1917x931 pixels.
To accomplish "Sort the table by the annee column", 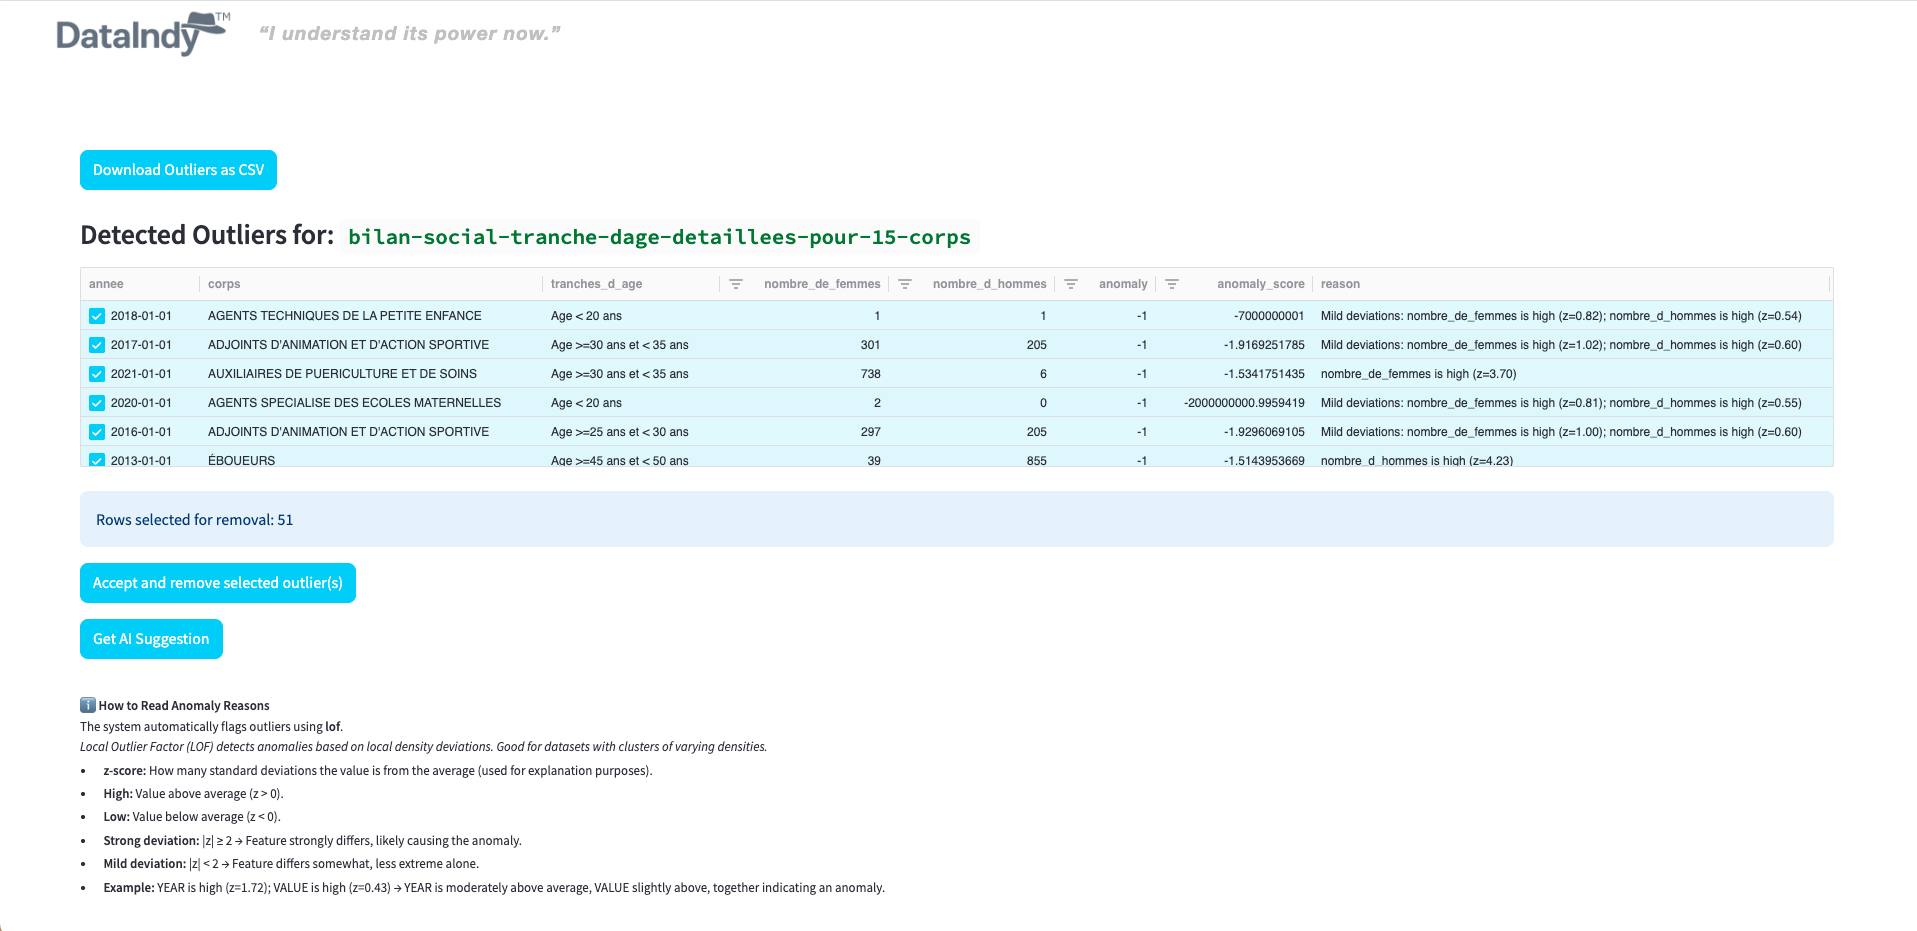I will (x=106, y=284).
